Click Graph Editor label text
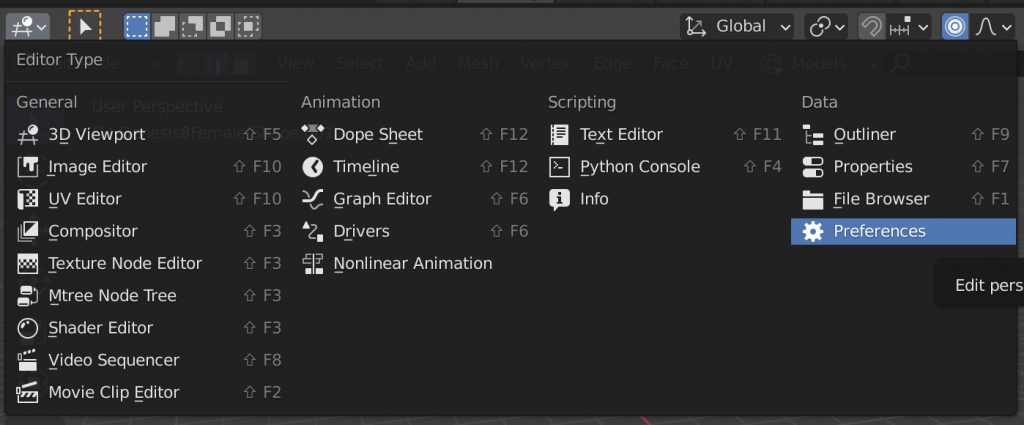Image resolution: width=1024 pixels, height=425 pixels. click(382, 198)
